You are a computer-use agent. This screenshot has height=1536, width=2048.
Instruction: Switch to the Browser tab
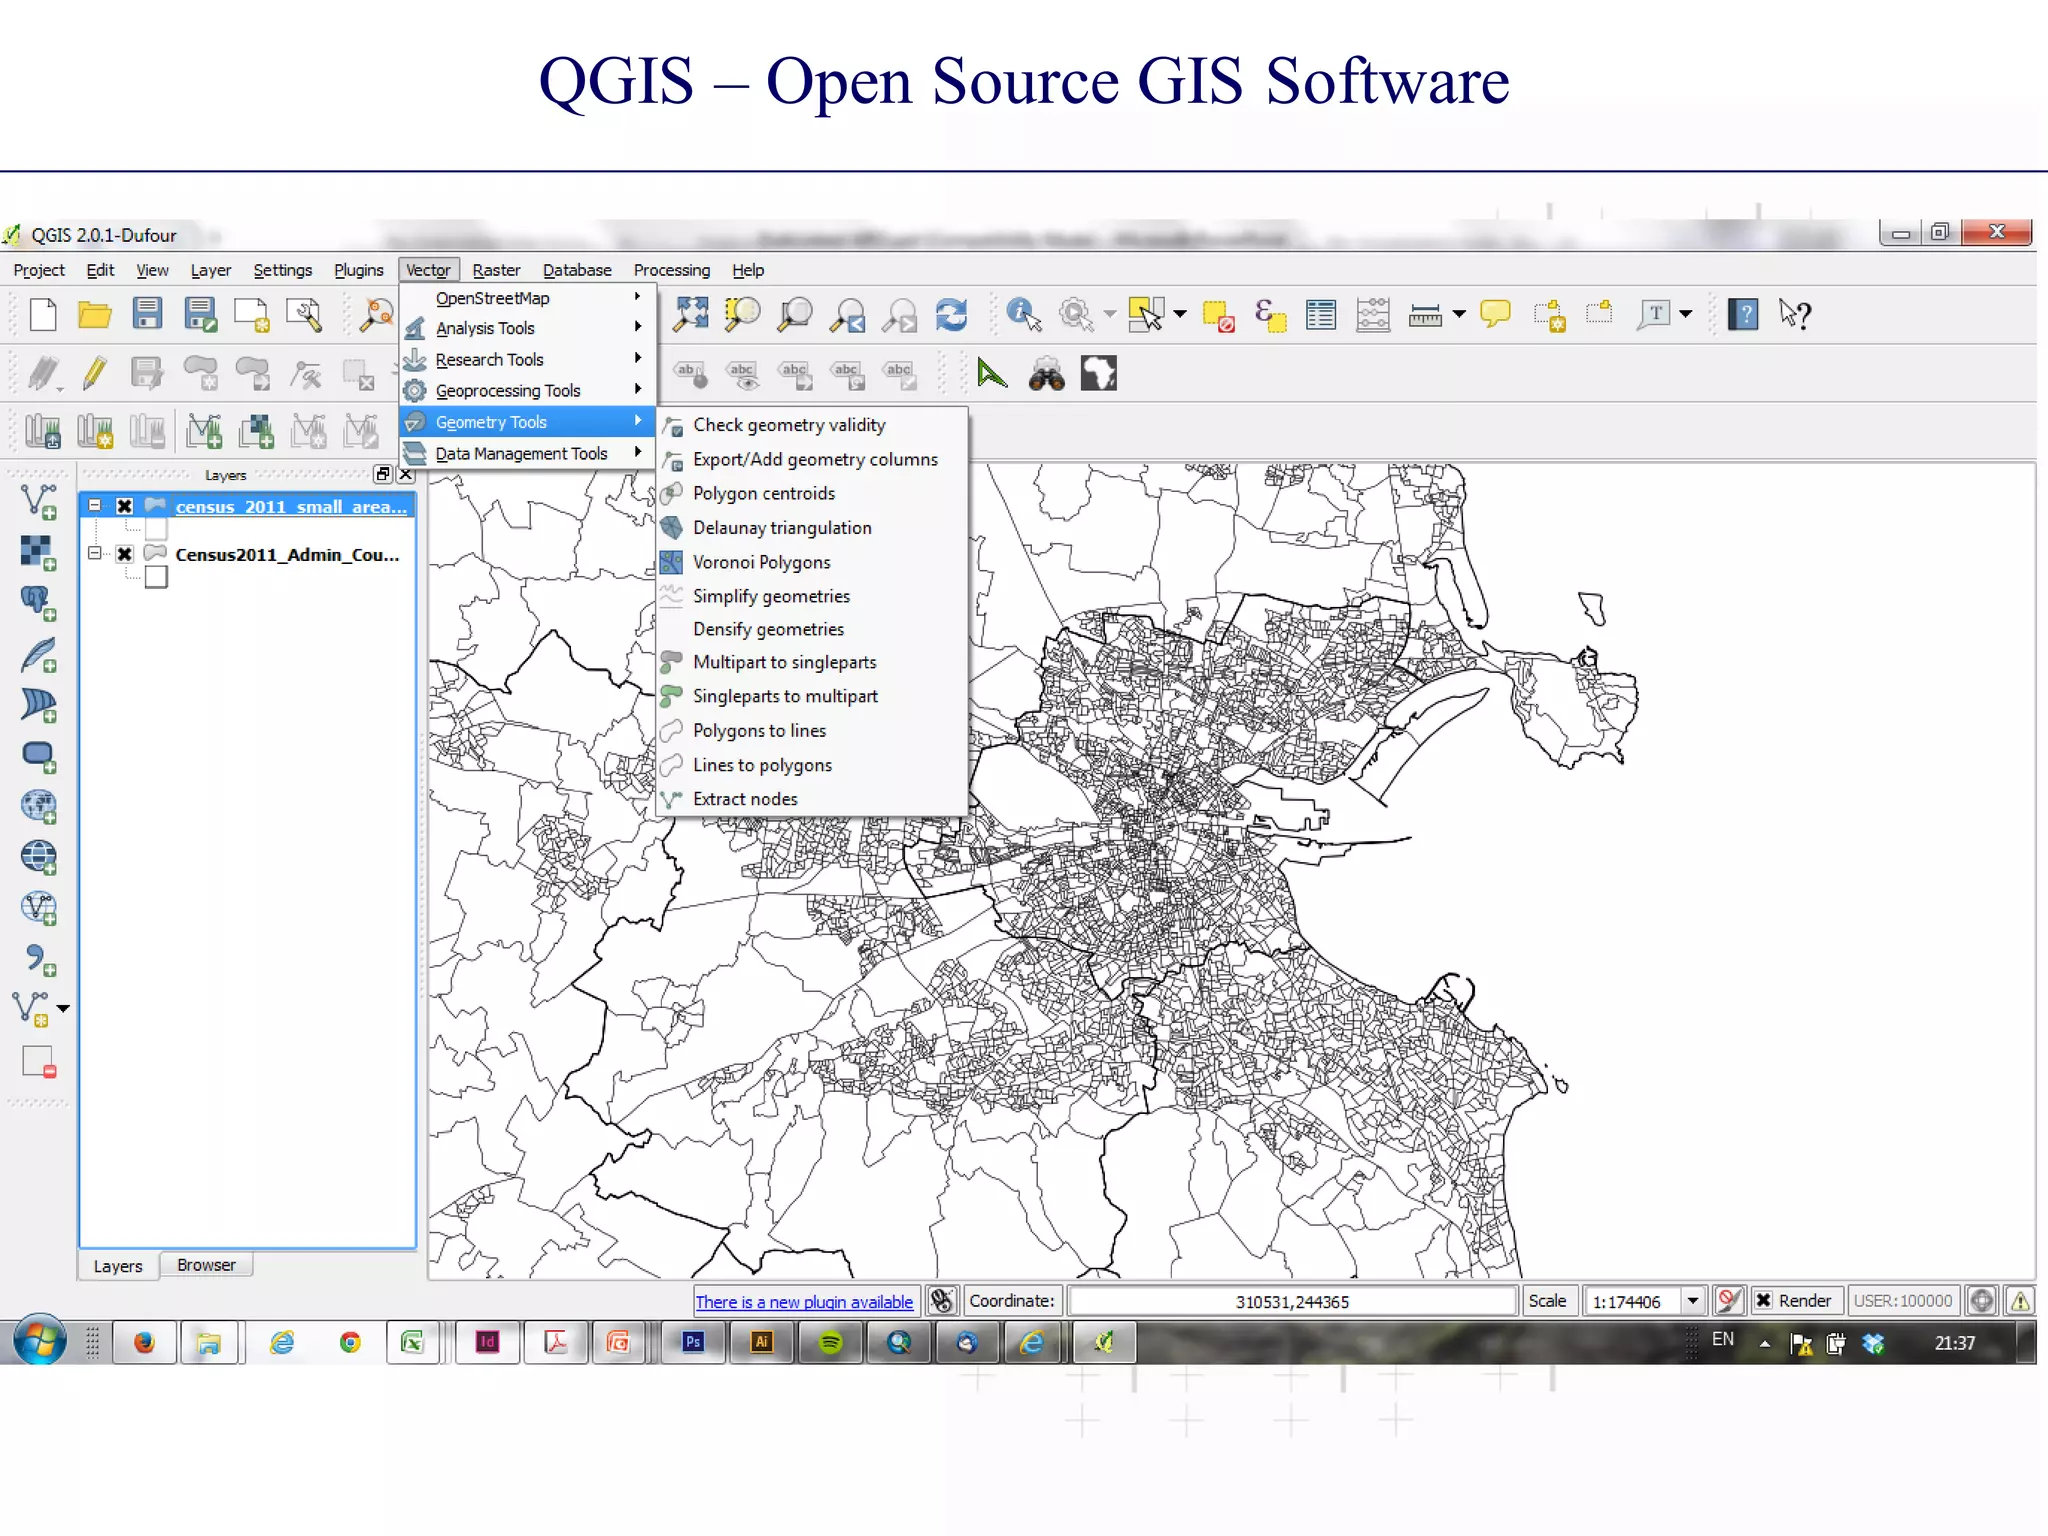point(206,1265)
